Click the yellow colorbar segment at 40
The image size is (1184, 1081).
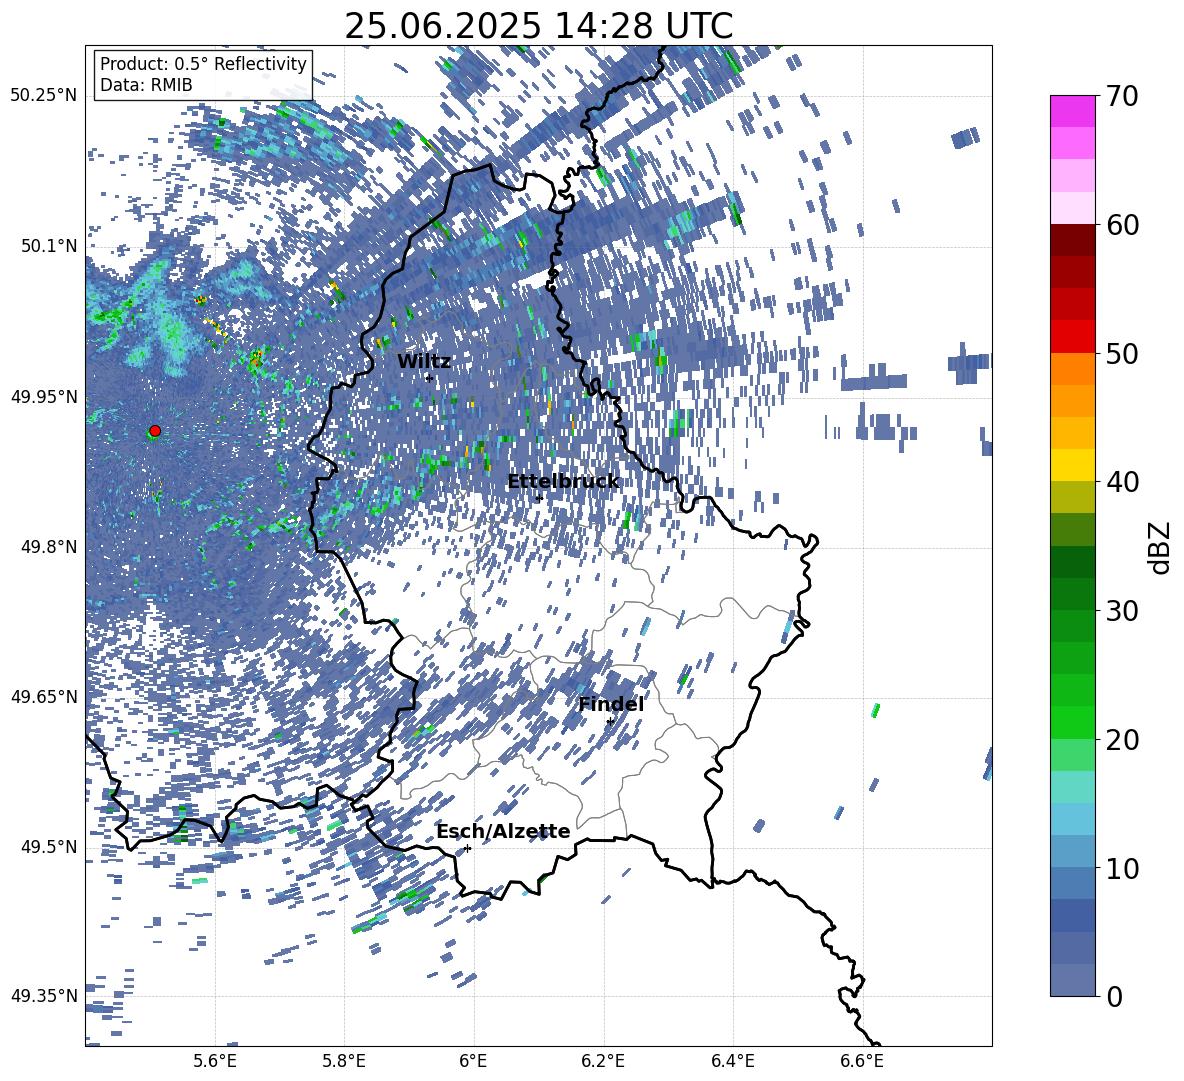(1073, 464)
